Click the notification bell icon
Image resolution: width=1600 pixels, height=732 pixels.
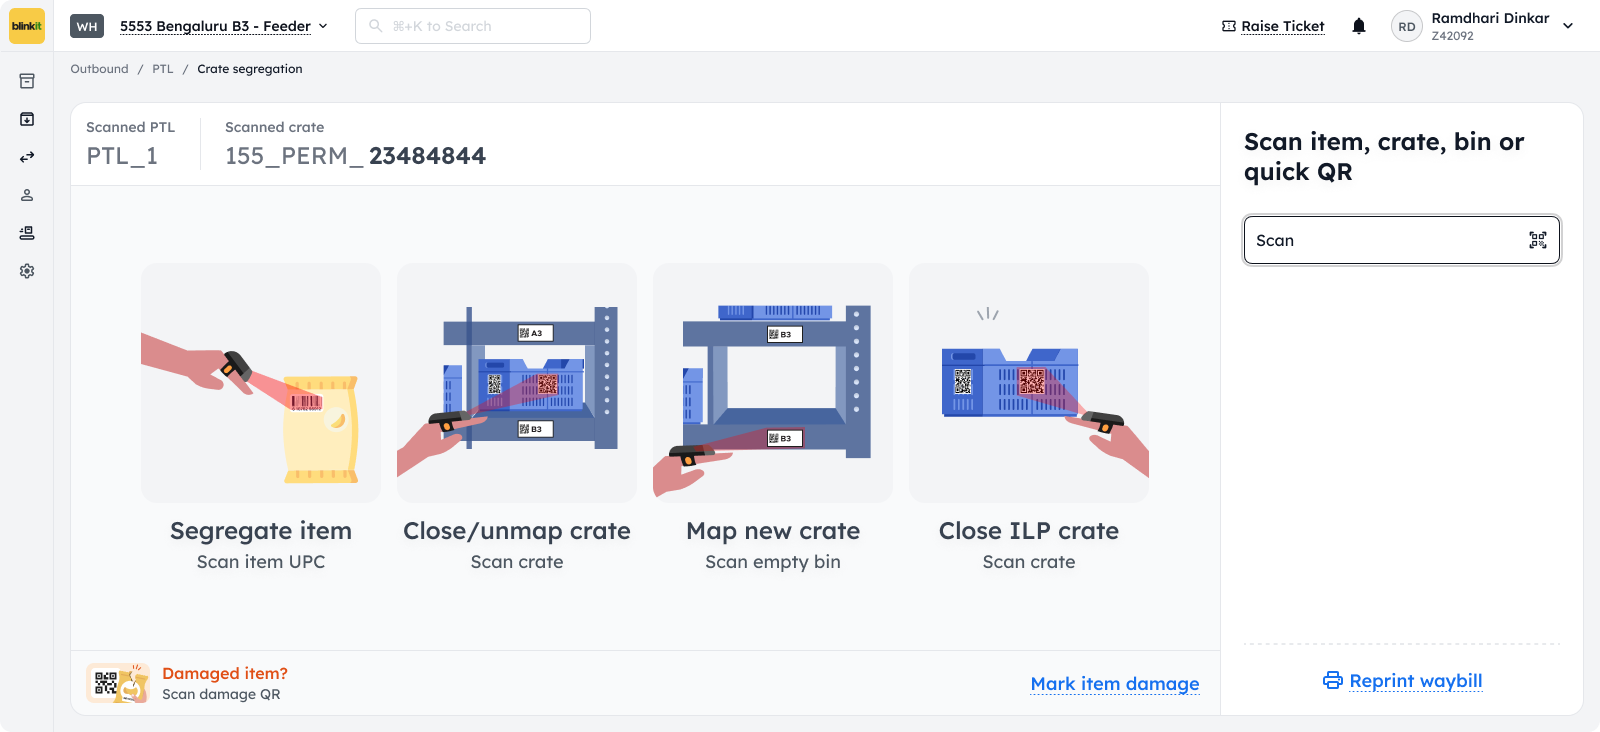tap(1358, 26)
